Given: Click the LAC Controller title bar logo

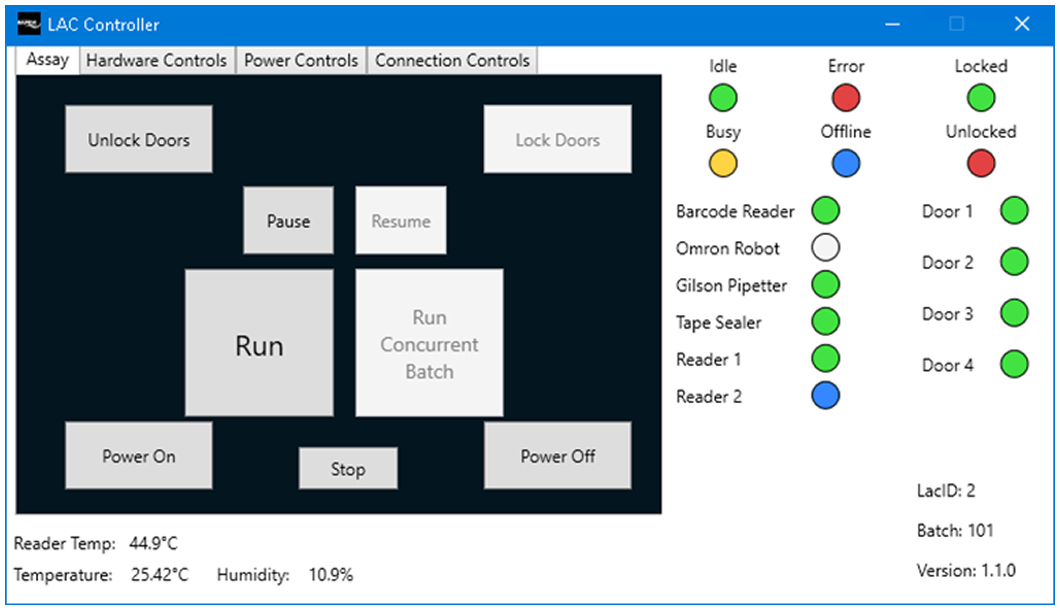Looking at the screenshot, I should [x=30, y=24].
